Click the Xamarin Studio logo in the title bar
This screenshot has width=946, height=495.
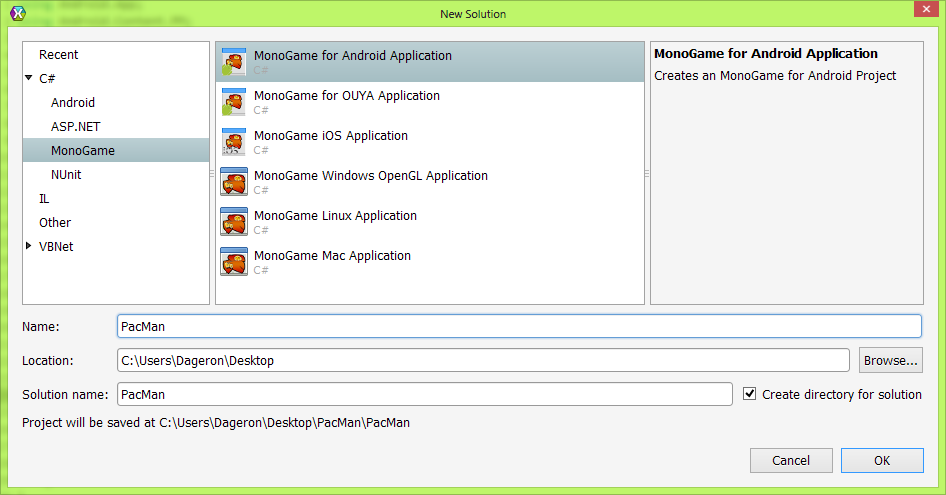pos(18,13)
